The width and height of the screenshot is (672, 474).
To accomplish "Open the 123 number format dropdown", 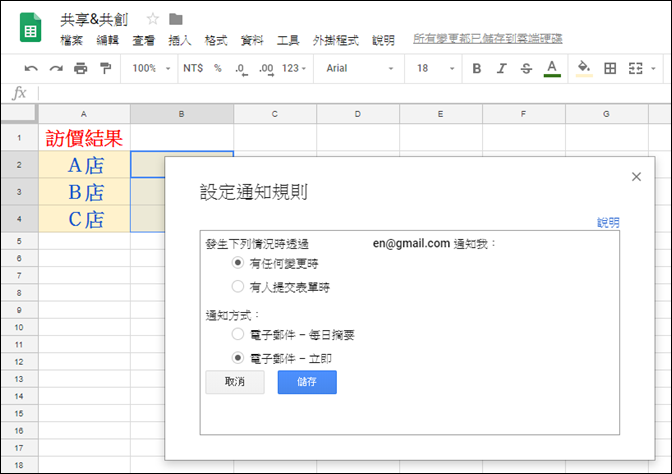I will click(294, 68).
